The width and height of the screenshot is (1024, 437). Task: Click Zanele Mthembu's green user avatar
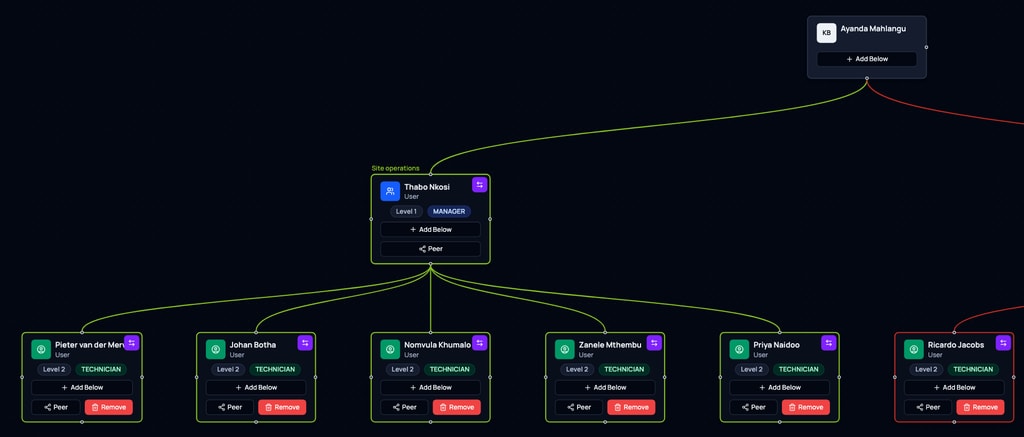tap(565, 349)
